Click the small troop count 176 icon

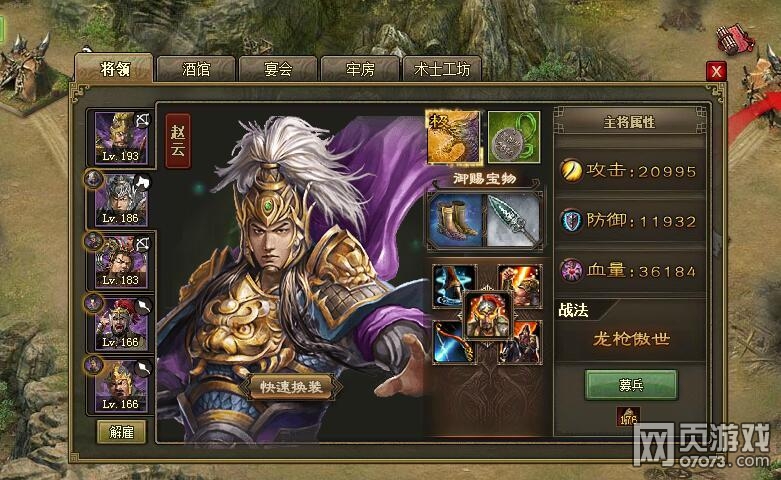(629, 417)
